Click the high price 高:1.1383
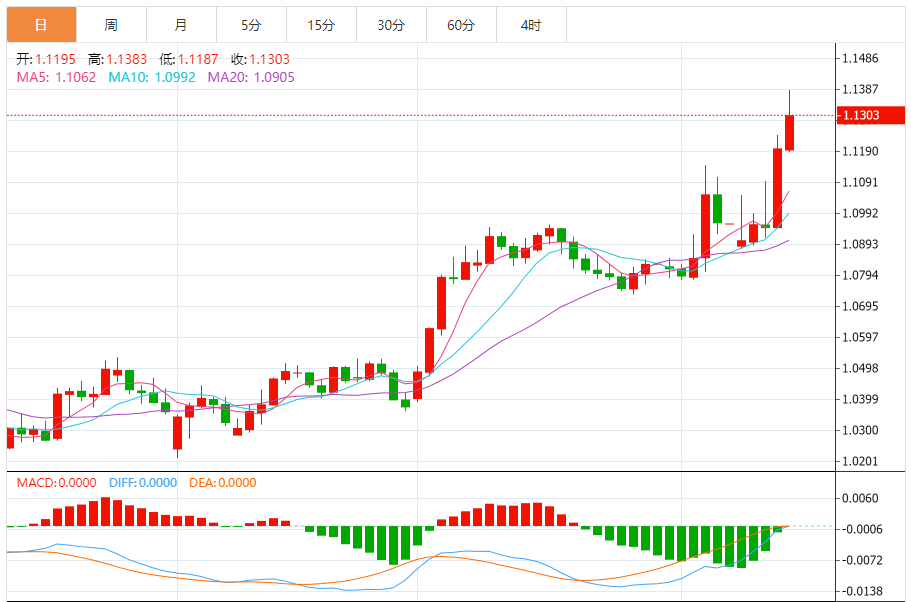Screen dimensions: 911x602 [117, 59]
